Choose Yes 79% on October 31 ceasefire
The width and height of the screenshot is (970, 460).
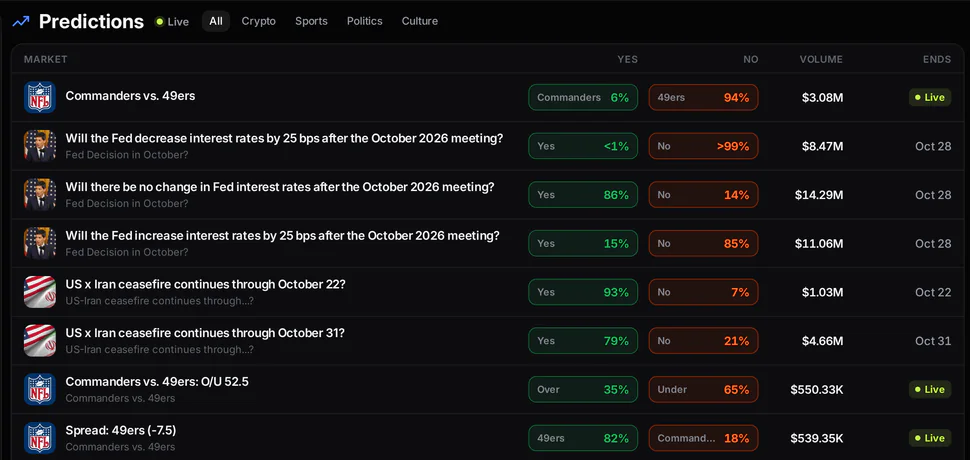point(583,341)
